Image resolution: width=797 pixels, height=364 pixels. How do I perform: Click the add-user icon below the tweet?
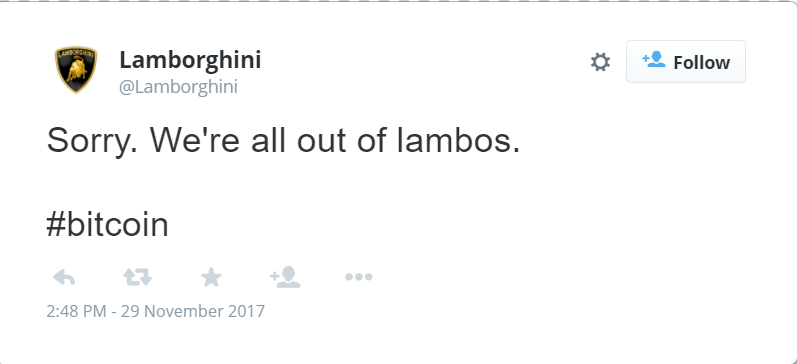pyautogui.click(x=285, y=277)
